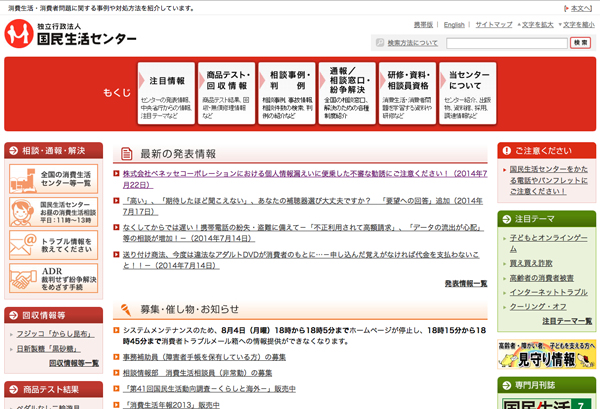Enlarge text with 文字を拡大 link
600x409 pixels.
point(537,24)
